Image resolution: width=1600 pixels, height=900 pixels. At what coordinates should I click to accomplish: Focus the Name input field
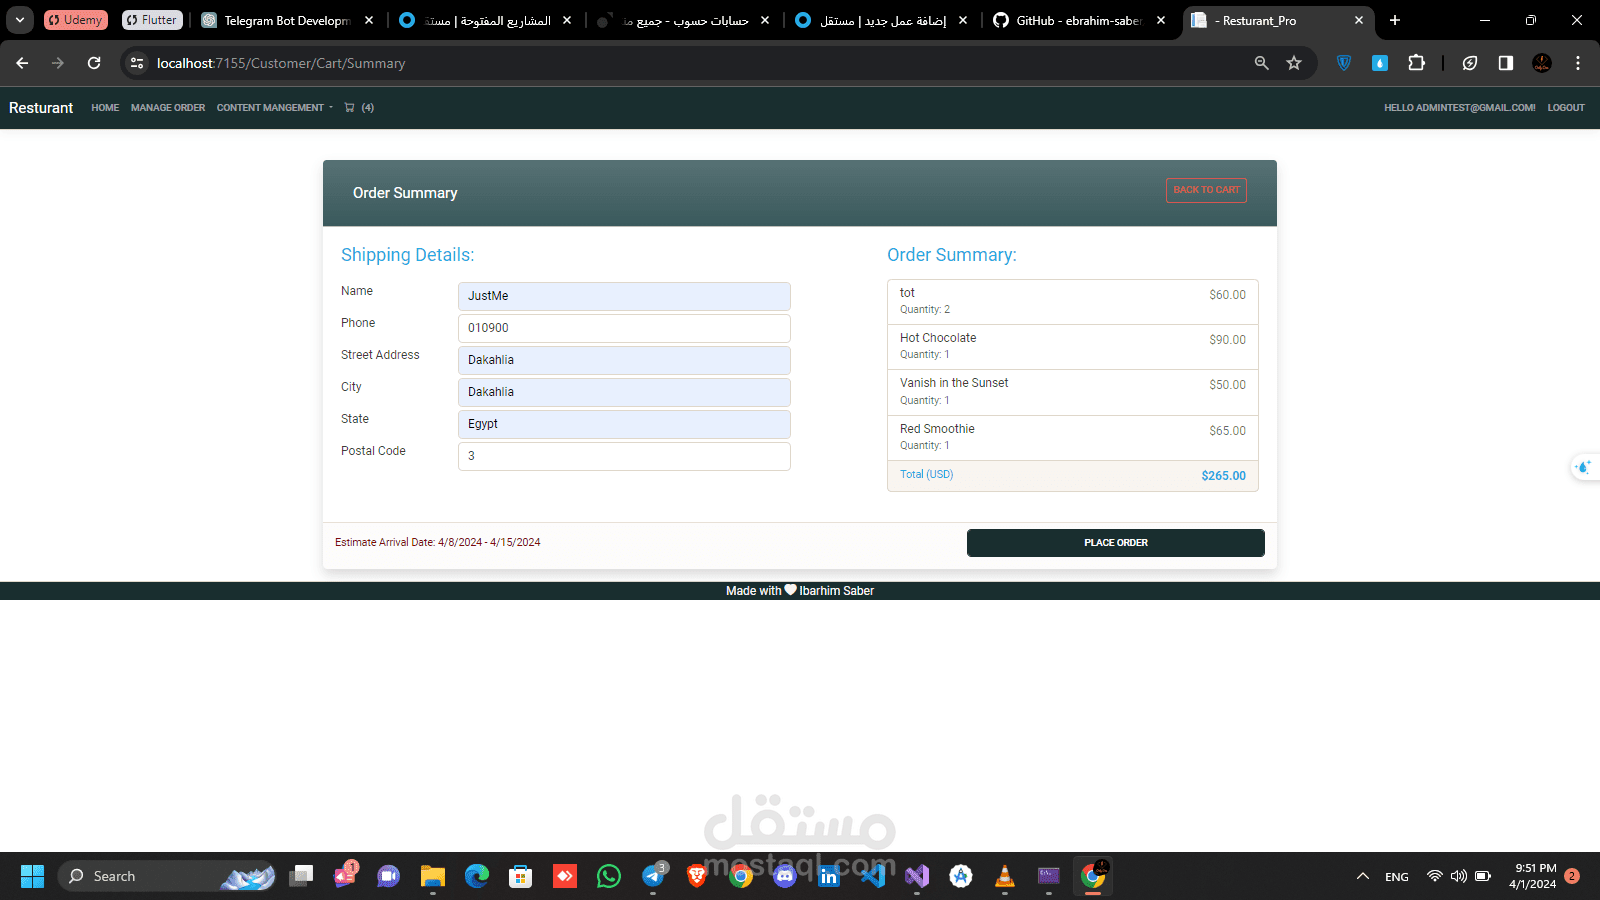[x=624, y=296]
